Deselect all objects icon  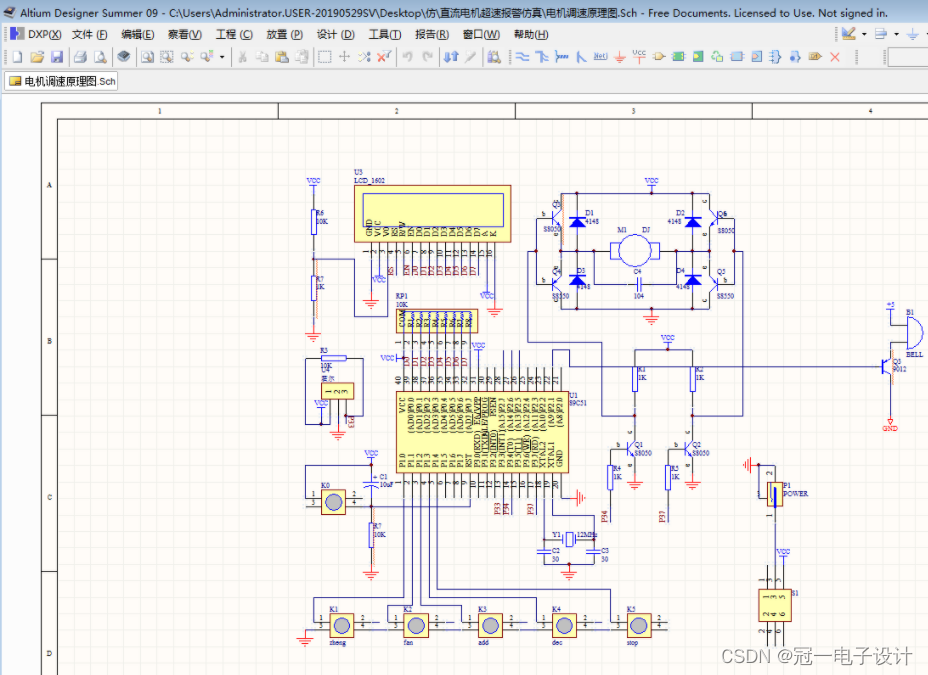pos(364,57)
